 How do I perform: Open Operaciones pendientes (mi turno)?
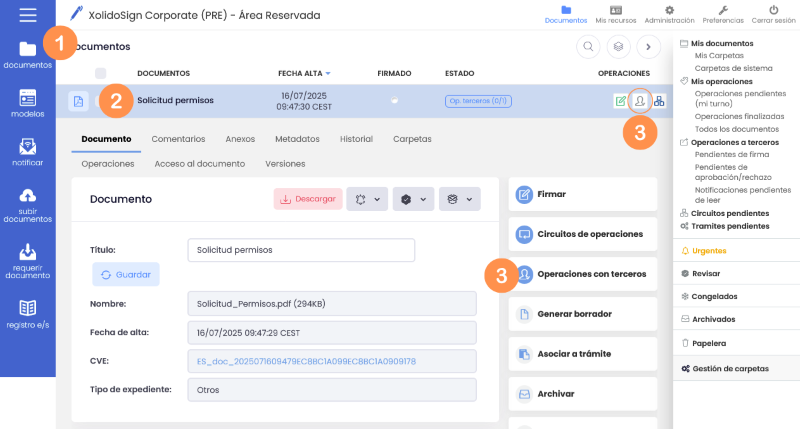pyautogui.click(x=740, y=98)
